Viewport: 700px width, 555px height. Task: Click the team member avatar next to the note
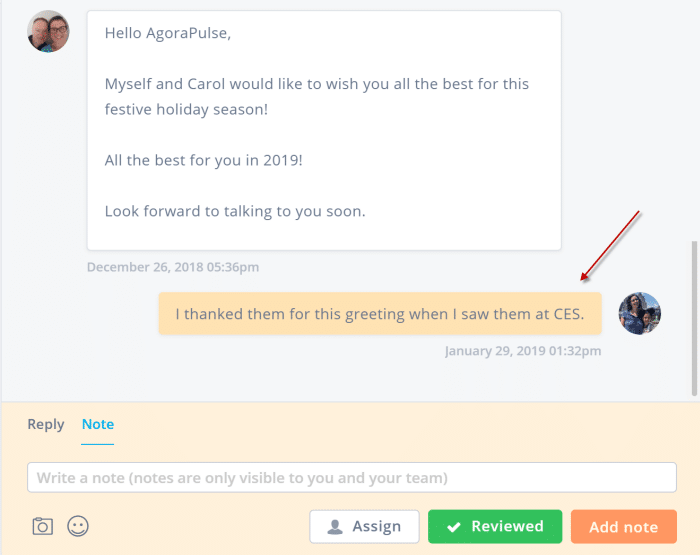point(640,313)
